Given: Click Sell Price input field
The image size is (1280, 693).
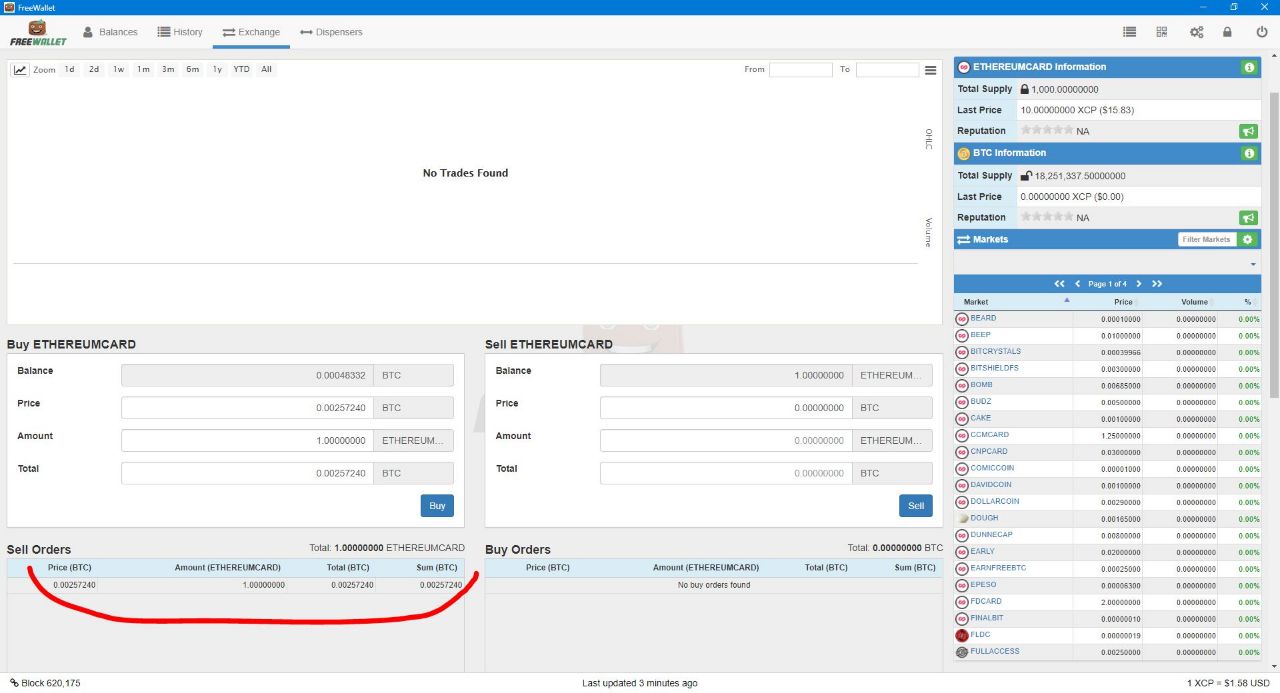Looking at the screenshot, I should click(x=726, y=408).
